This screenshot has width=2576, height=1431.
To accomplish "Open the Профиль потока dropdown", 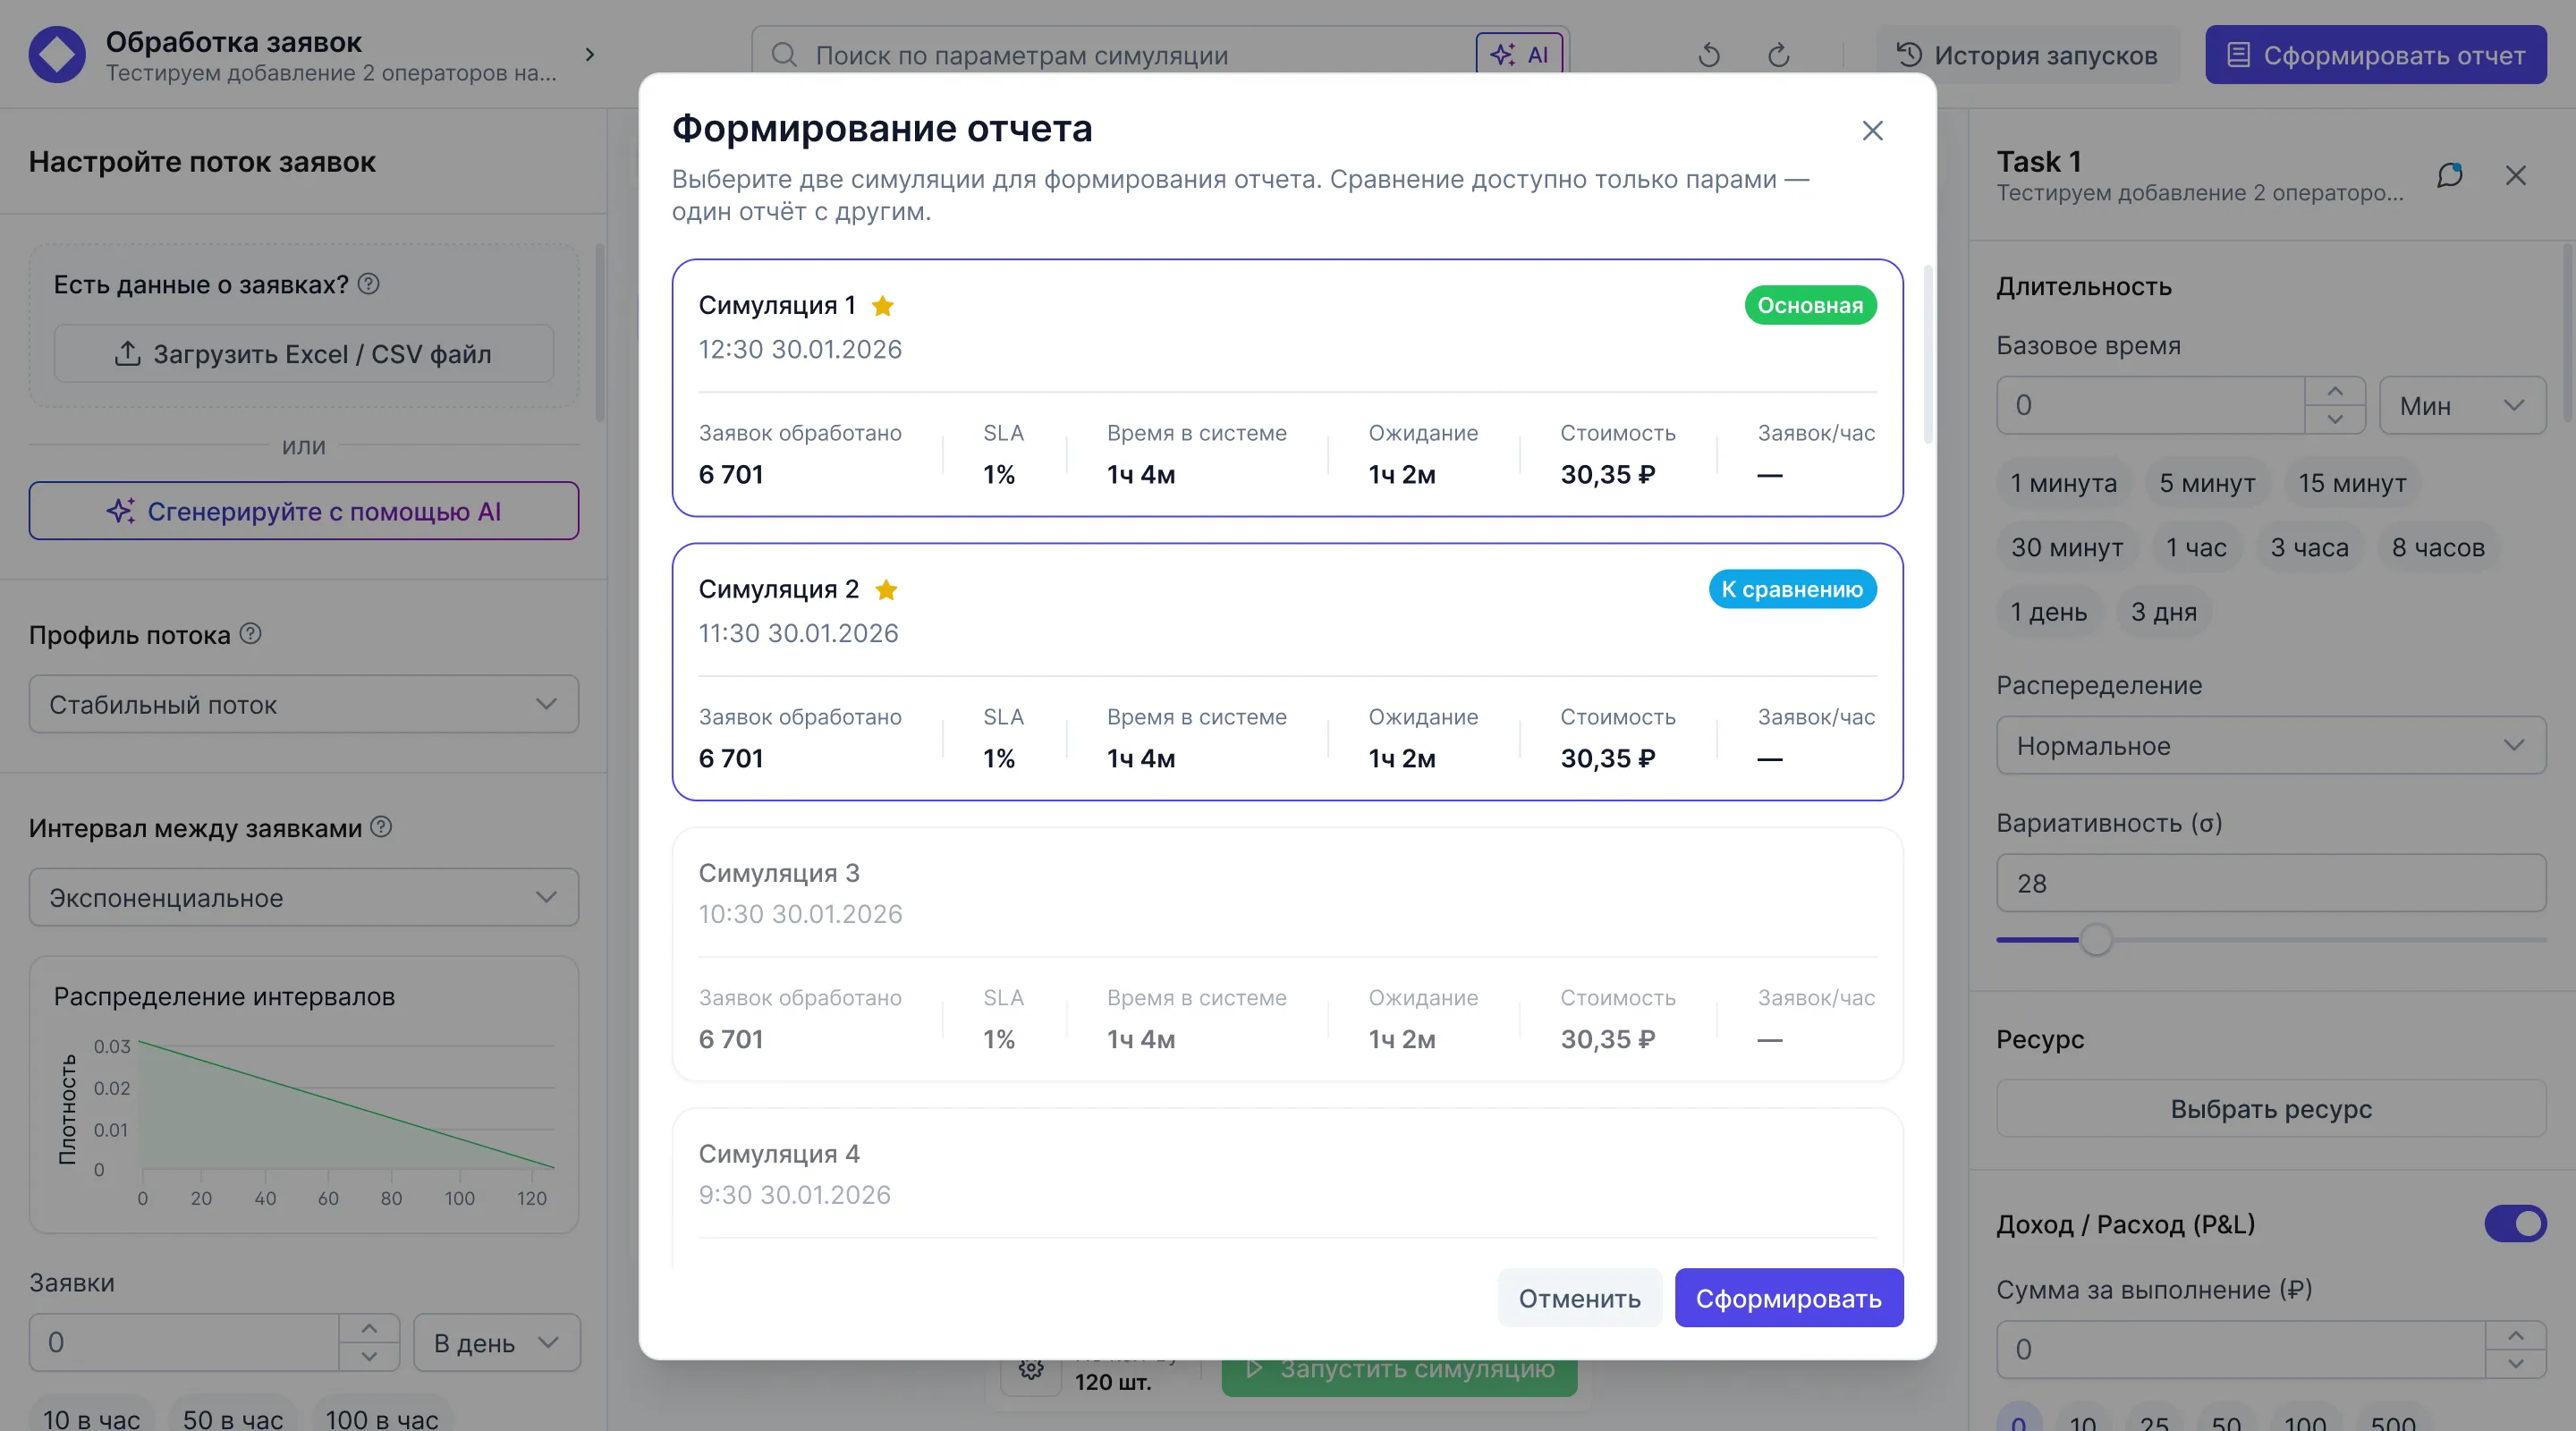I will coord(303,704).
